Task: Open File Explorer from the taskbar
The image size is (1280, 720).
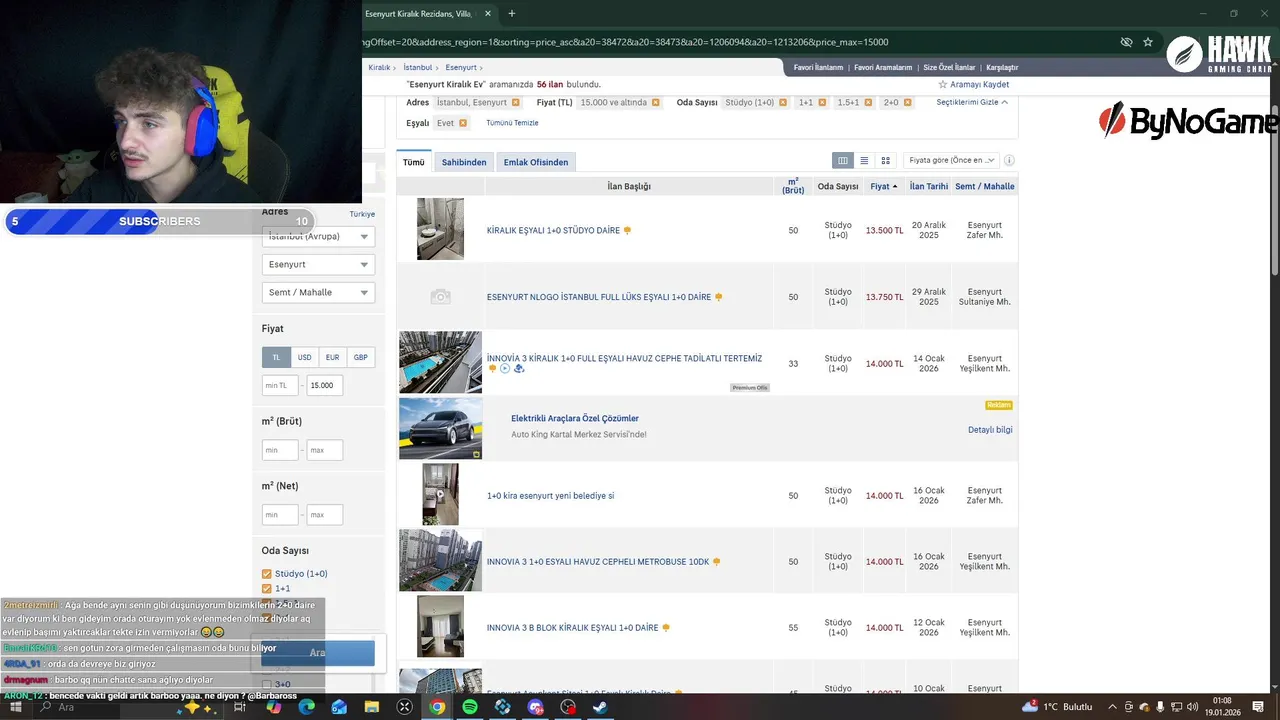Action: 372,707
